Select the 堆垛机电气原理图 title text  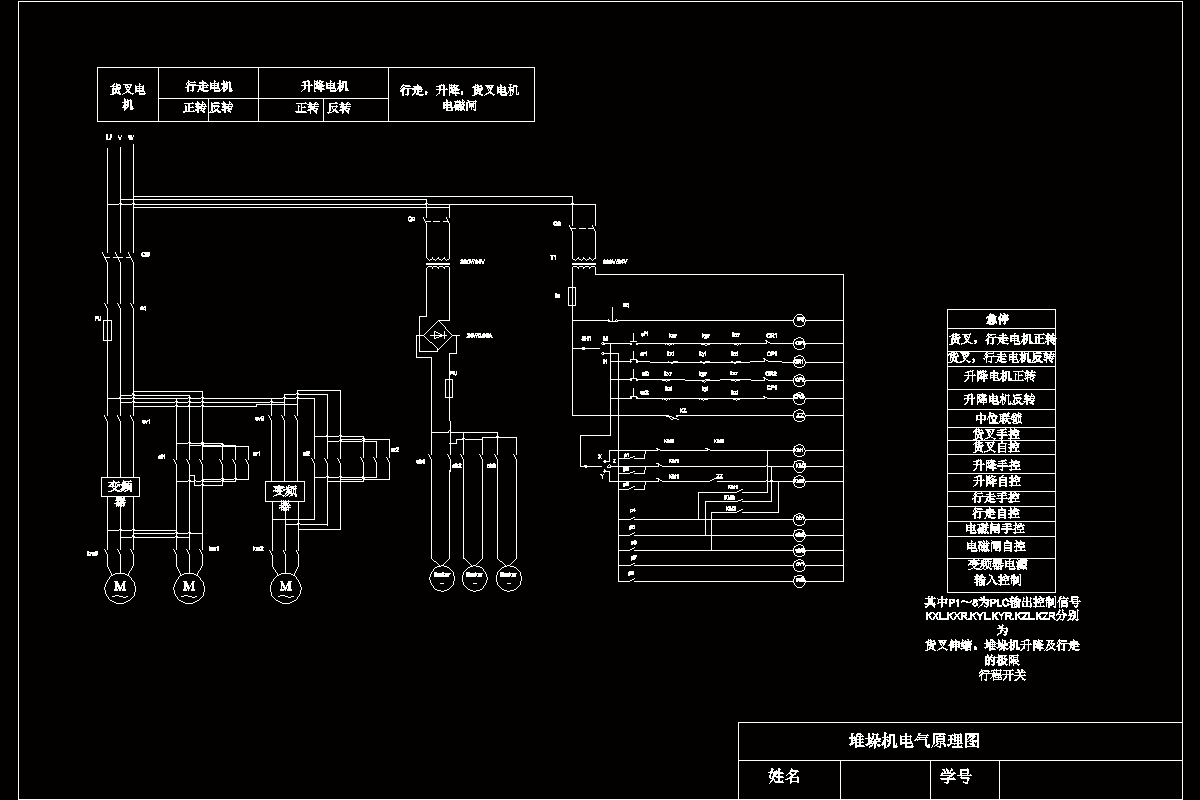[913, 741]
